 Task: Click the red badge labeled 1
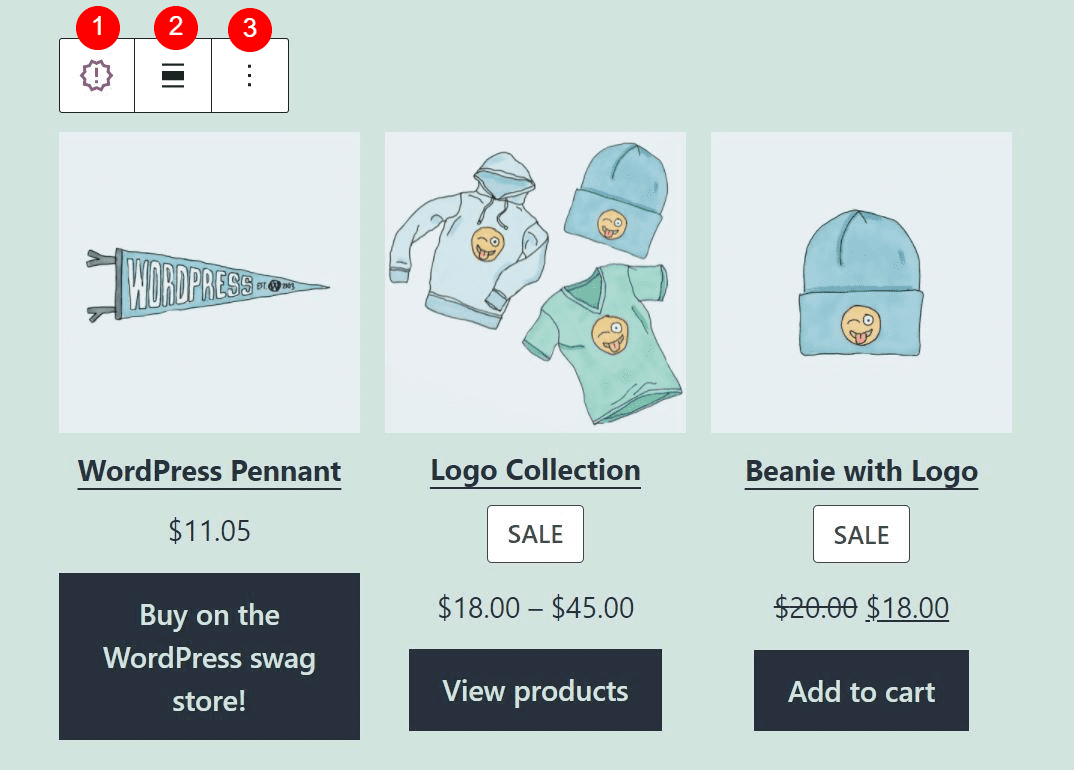96,28
